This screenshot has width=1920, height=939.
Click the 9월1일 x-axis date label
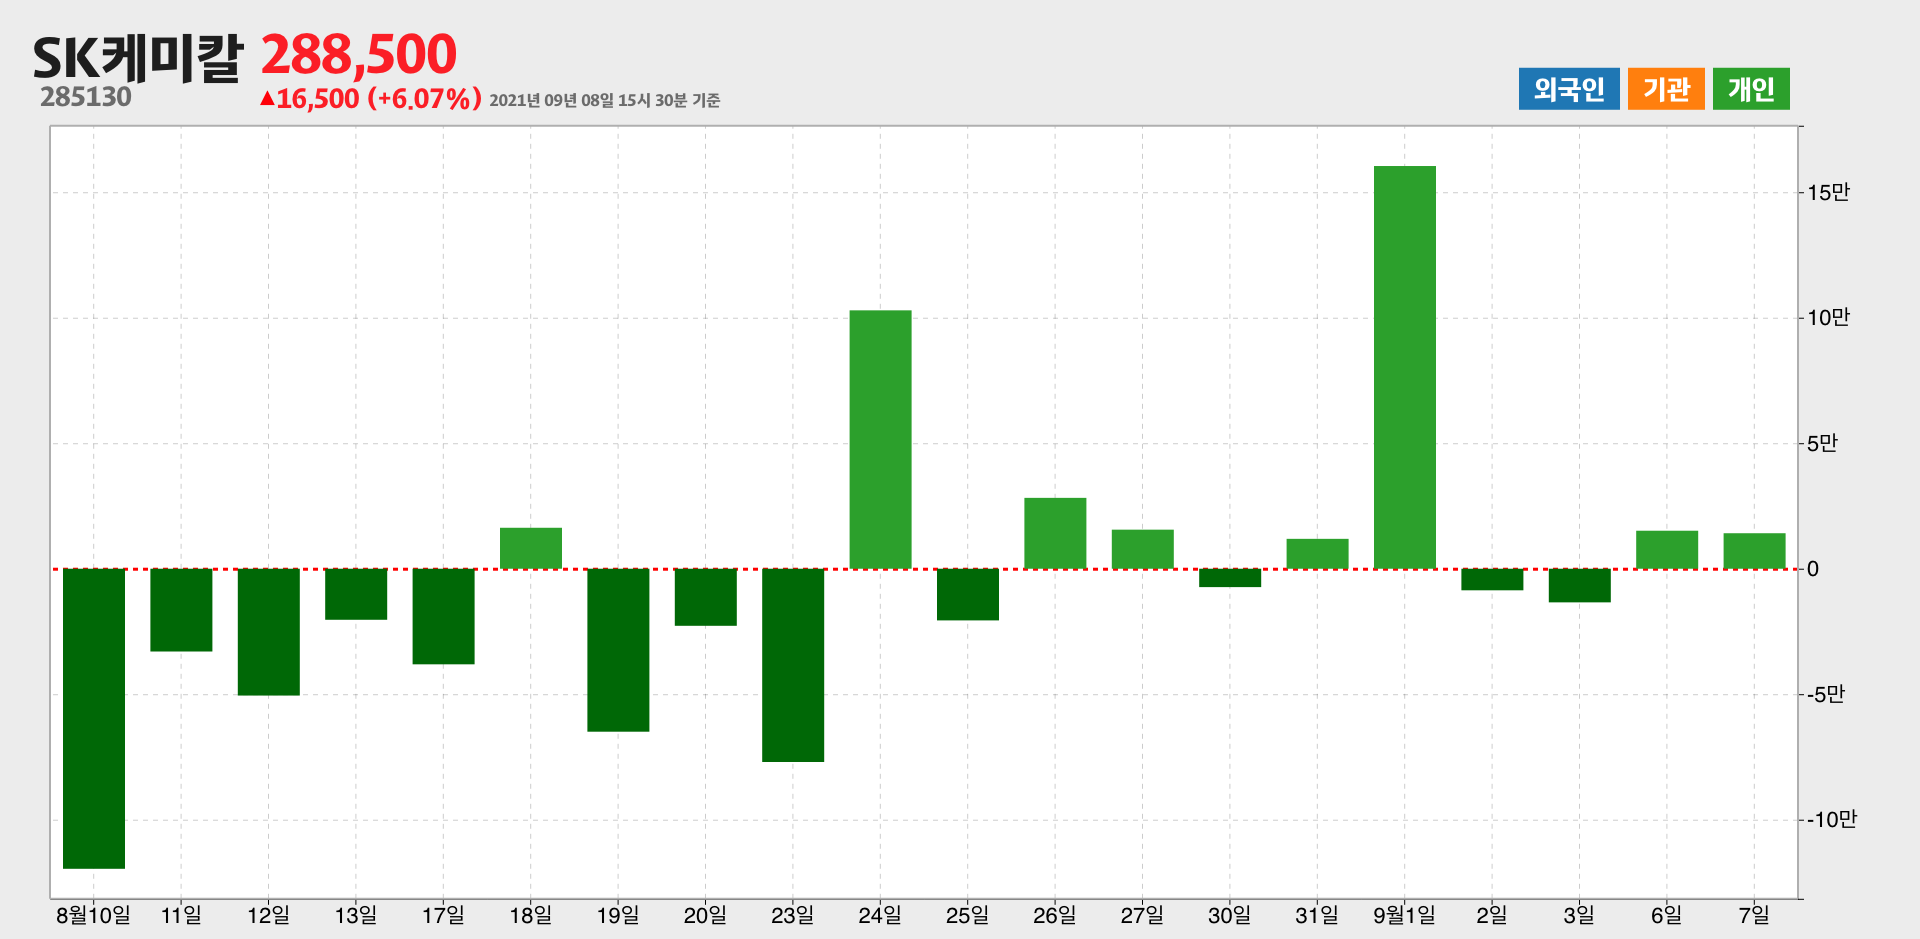point(1405,915)
